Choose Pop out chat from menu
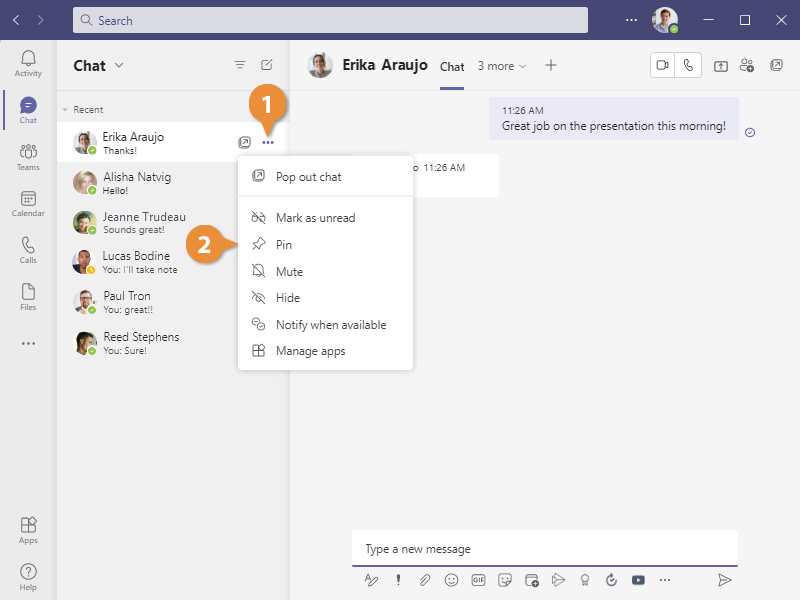Screen dimensions: 800x600 click(x=326, y=177)
